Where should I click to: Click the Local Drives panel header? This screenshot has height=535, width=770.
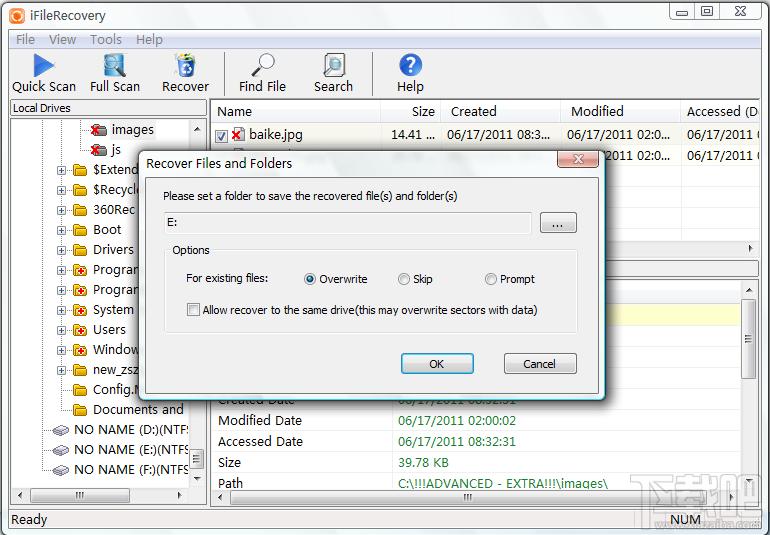109,108
